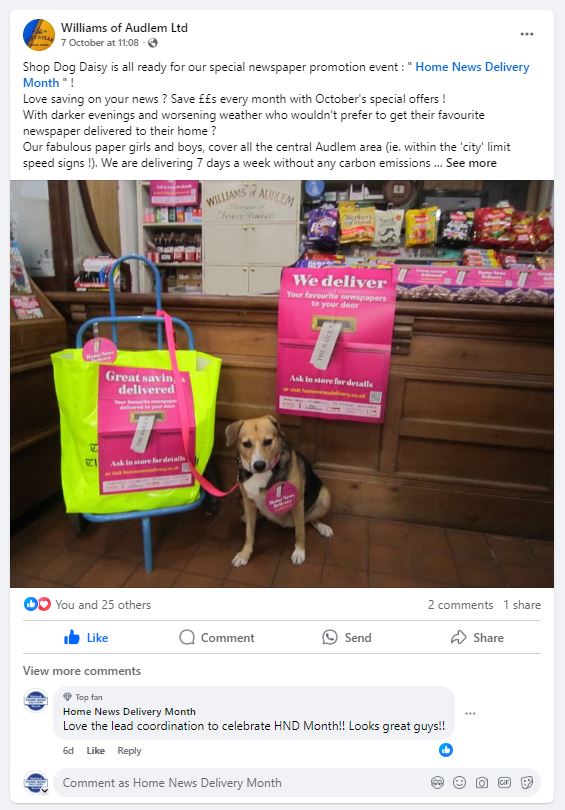This screenshot has width=565, height=810.
Task: Click the Comment action button
Action: point(217,637)
